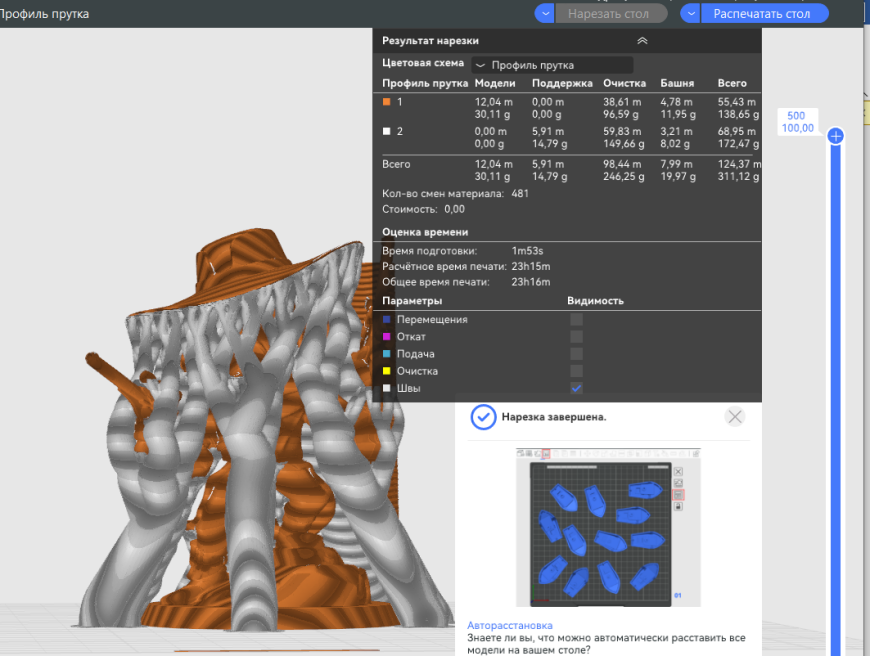
Task: Open the Авторасстановка link
Action: click(510, 625)
